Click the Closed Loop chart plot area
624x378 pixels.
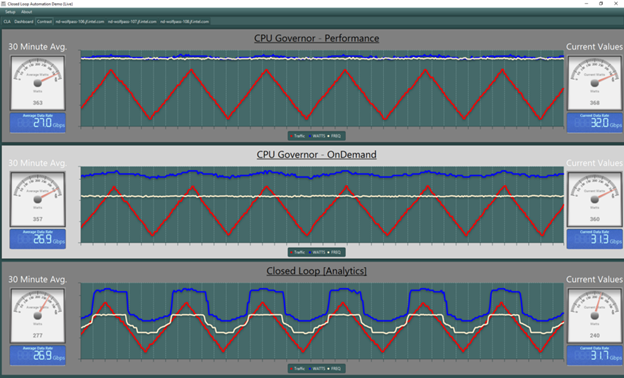(x=322, y=321)
